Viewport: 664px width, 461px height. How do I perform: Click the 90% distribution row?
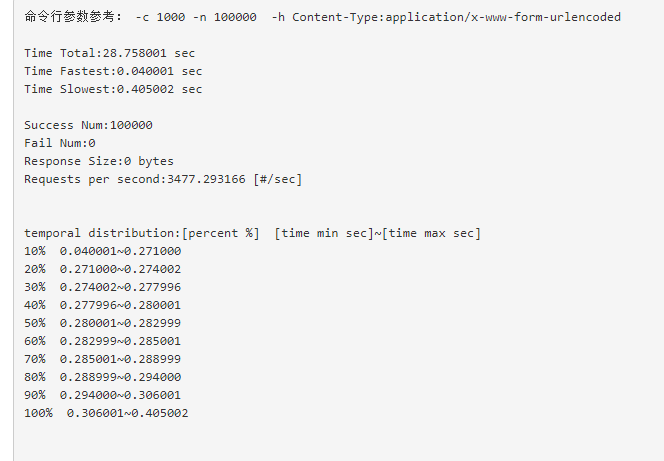coord(103,395)
